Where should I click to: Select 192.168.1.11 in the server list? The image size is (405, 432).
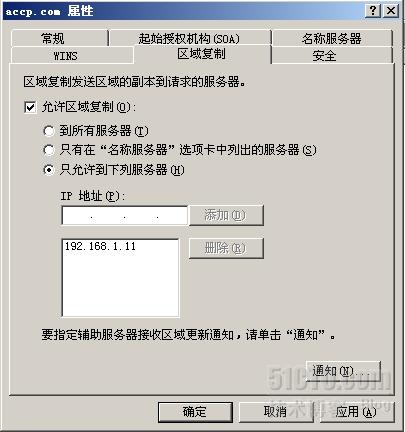(x=100, y=246)
